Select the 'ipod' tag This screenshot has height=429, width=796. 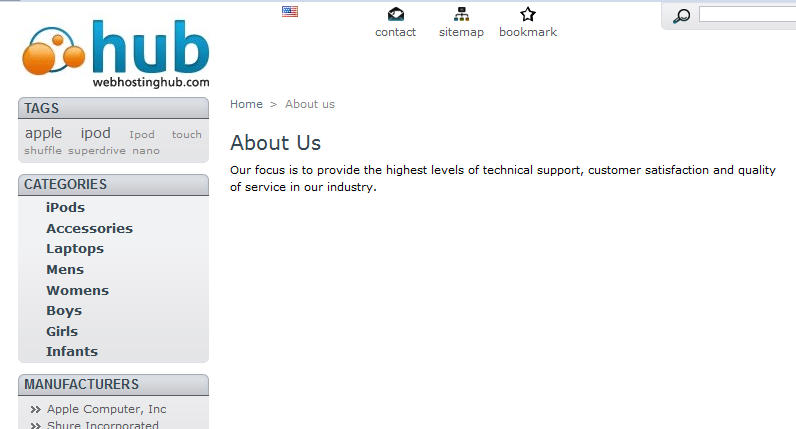[x=96, y=134]
